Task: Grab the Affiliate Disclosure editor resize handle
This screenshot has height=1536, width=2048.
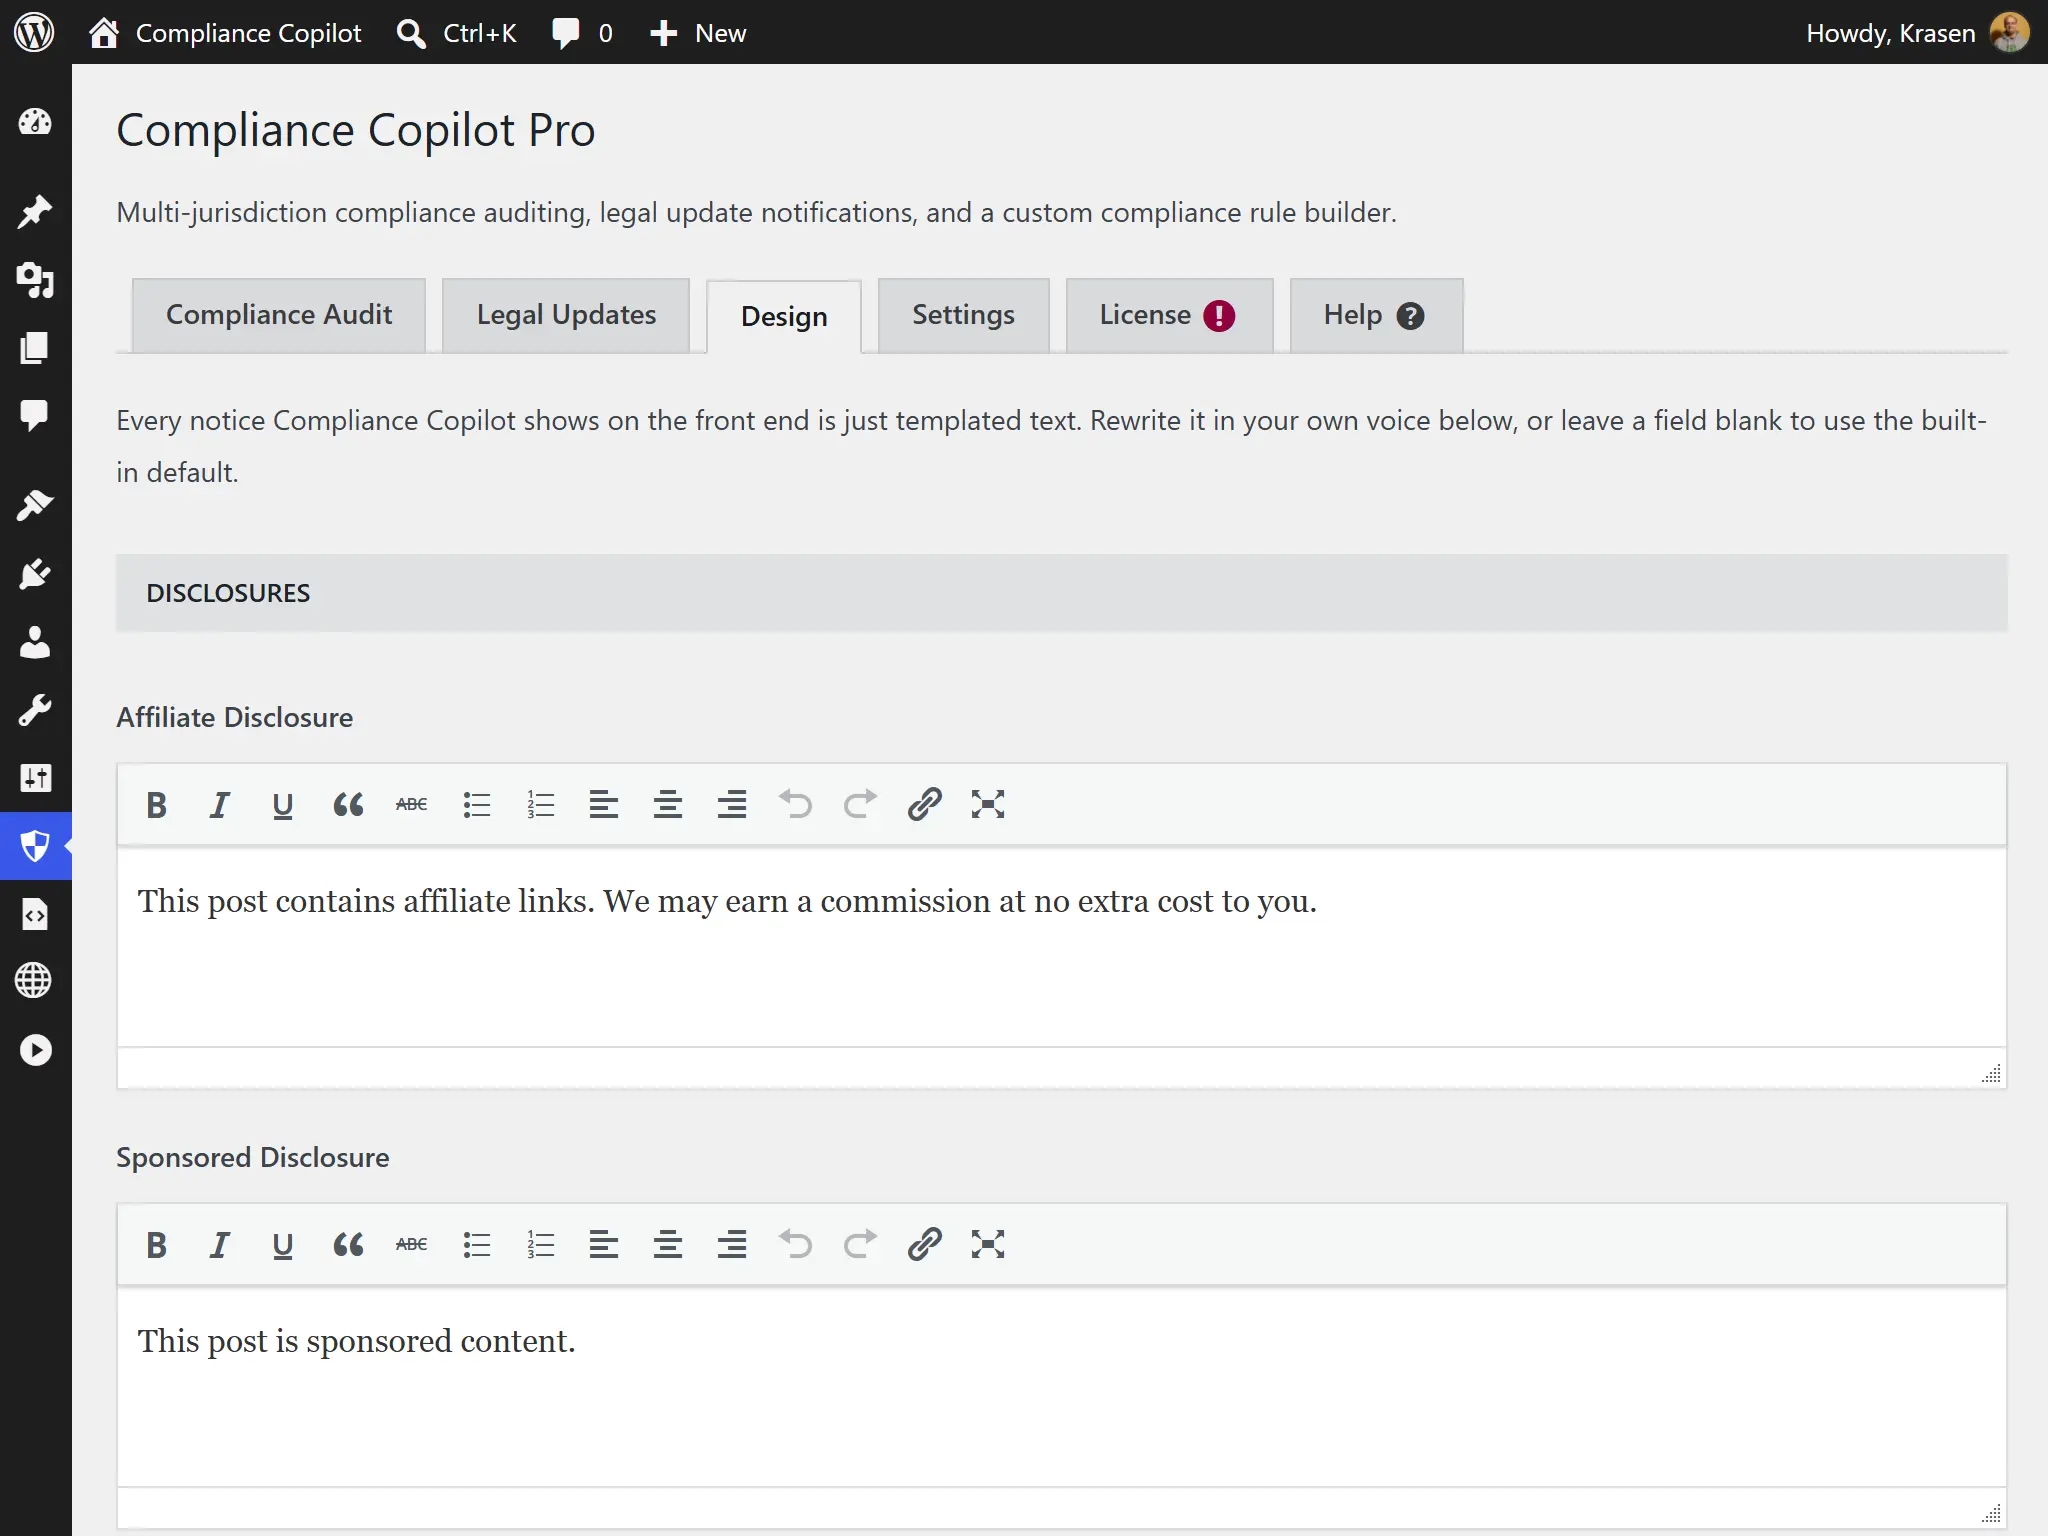Action: click(x=1992, y=1073)
